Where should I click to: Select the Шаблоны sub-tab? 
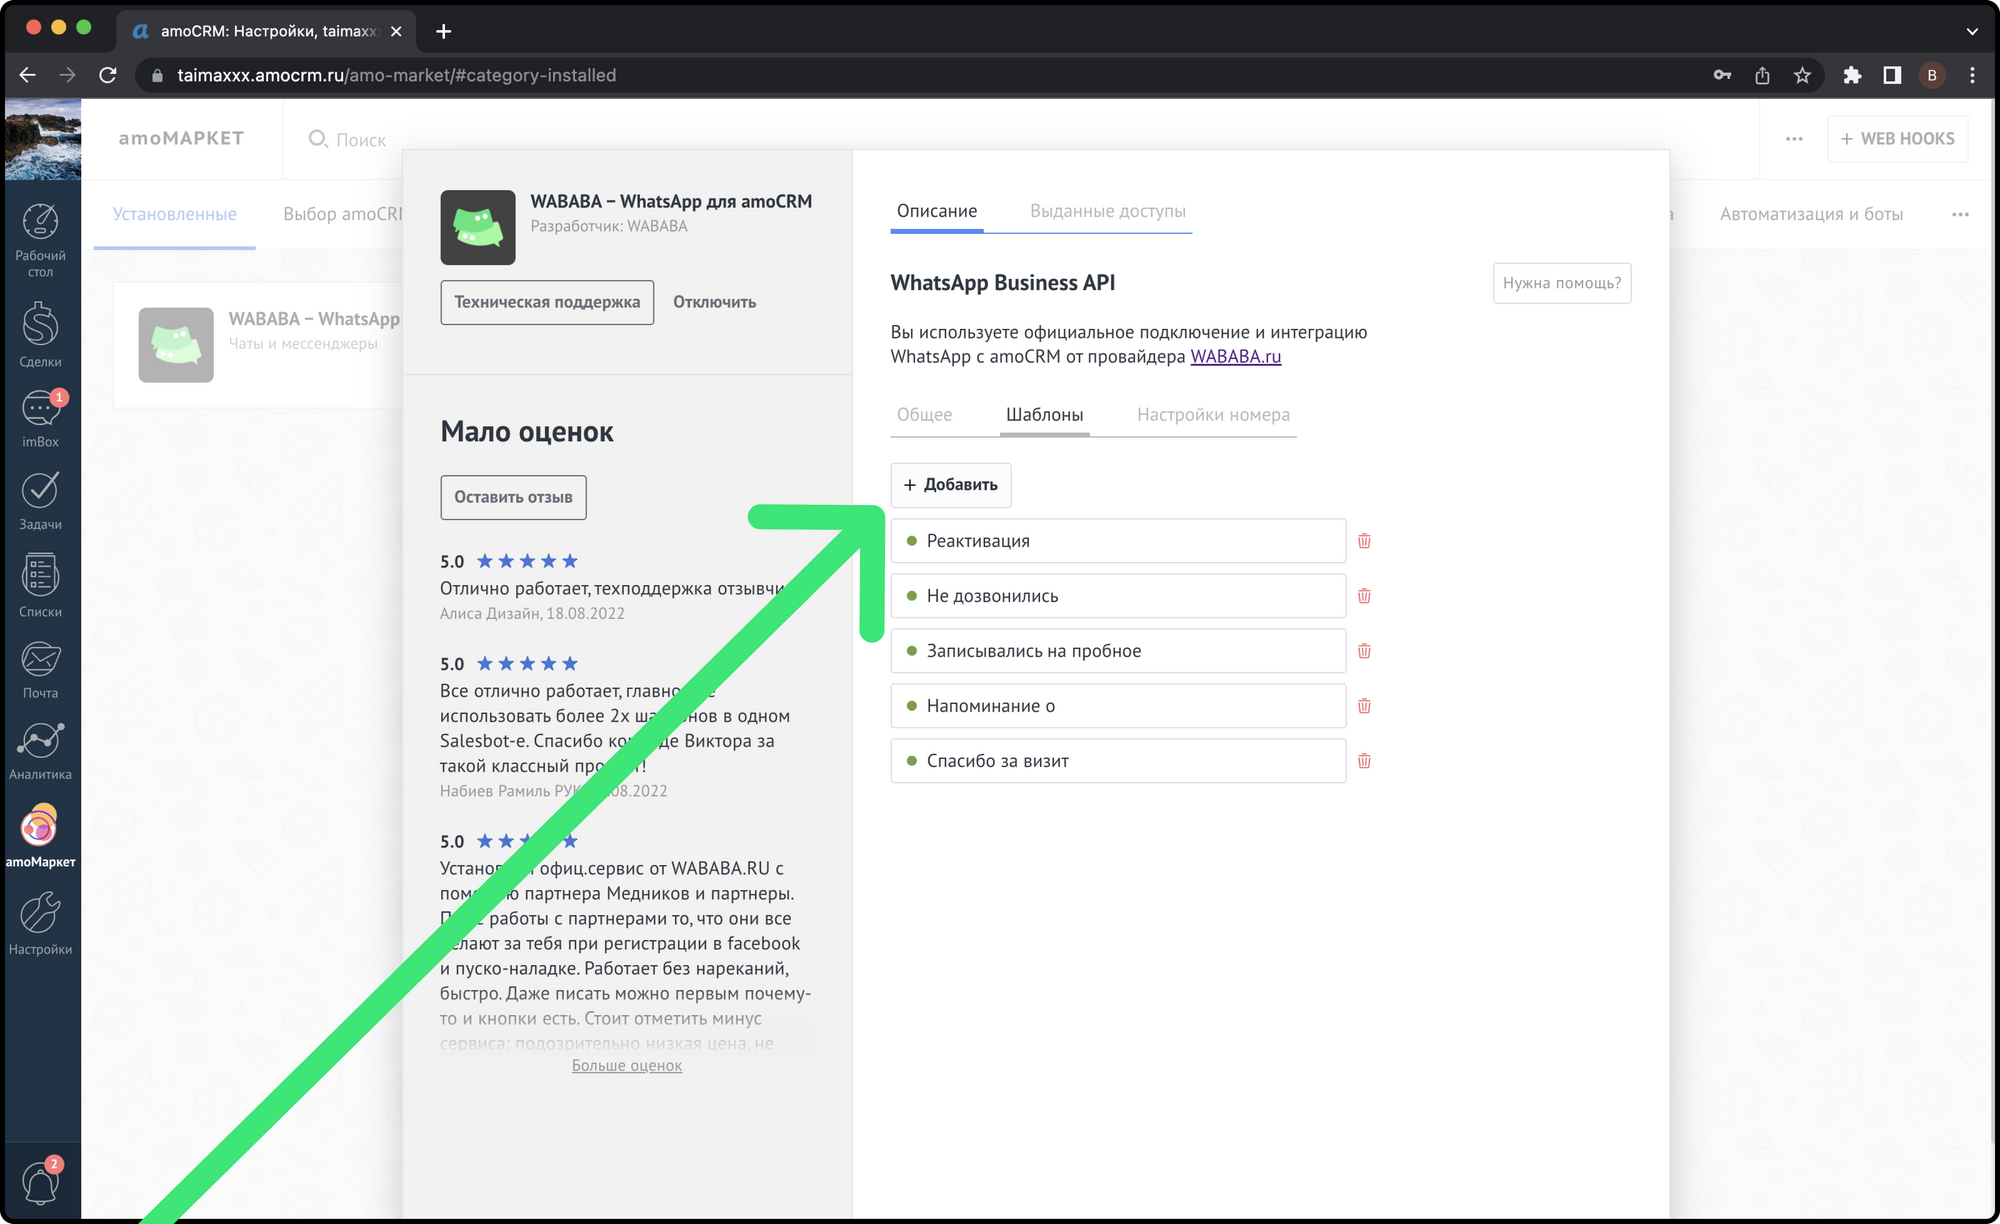pos(1044,415)
